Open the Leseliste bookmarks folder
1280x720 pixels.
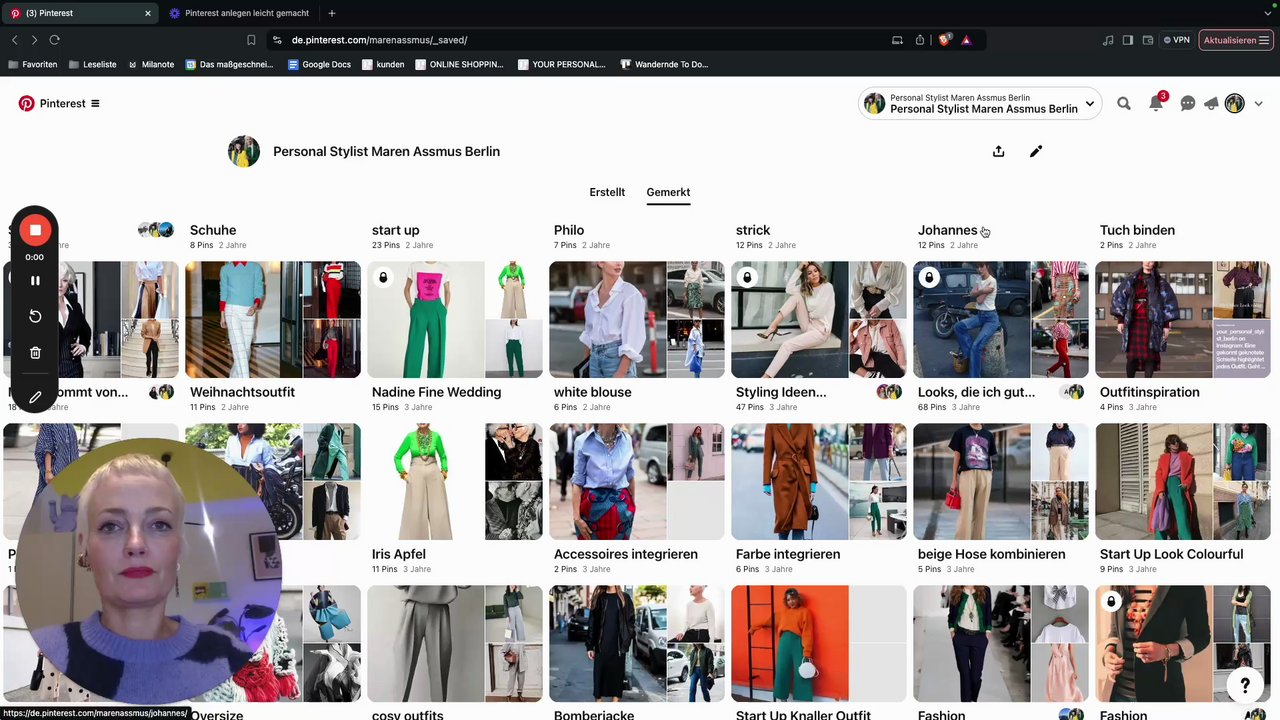92,64
